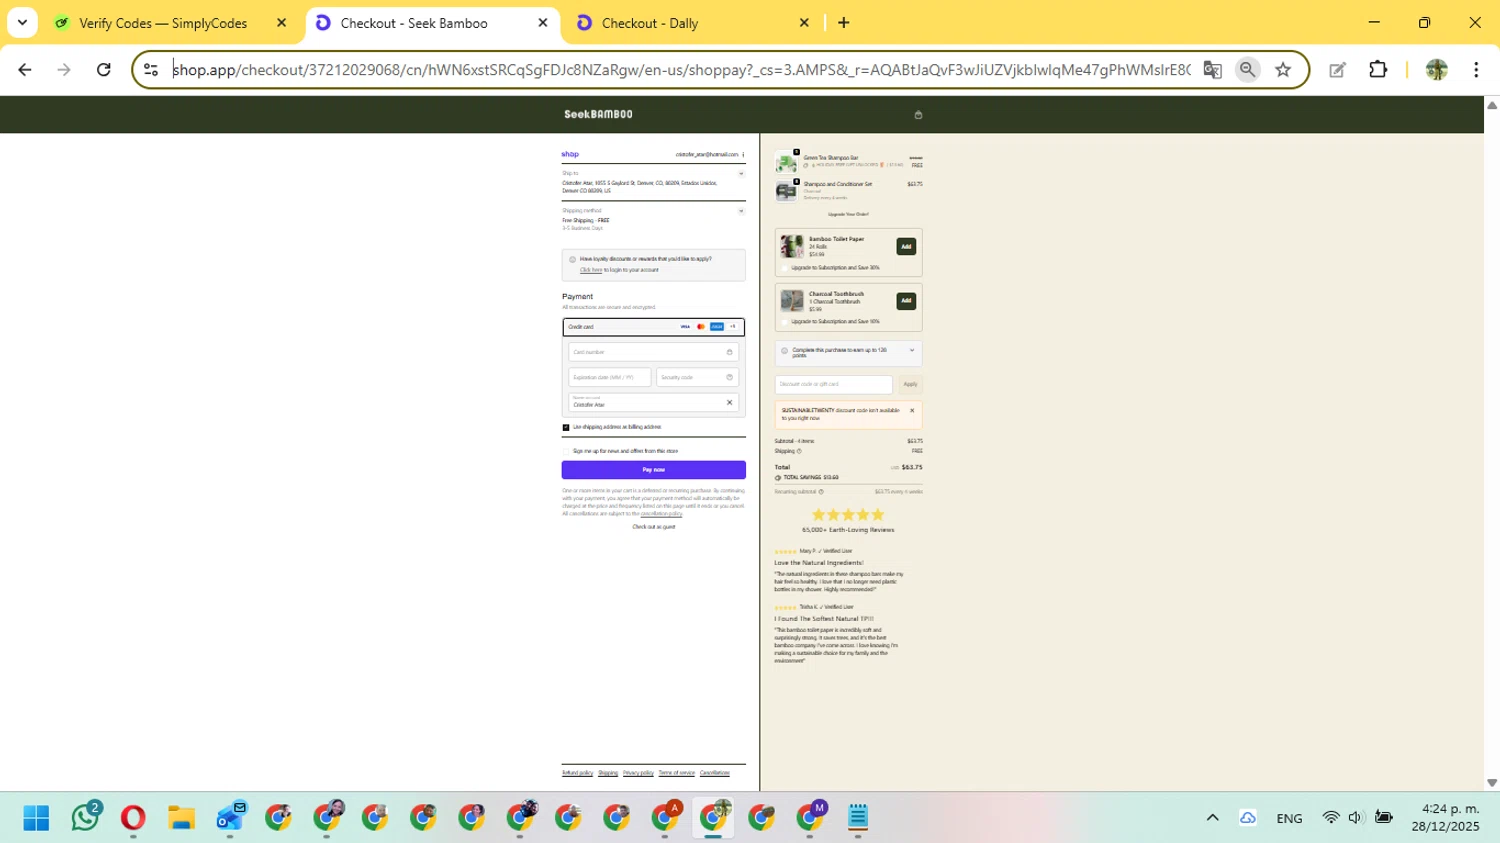1500x843 pixels.
Task: Open the Windows Start menu
Action: pyautogui.click(x=36, y=818)
